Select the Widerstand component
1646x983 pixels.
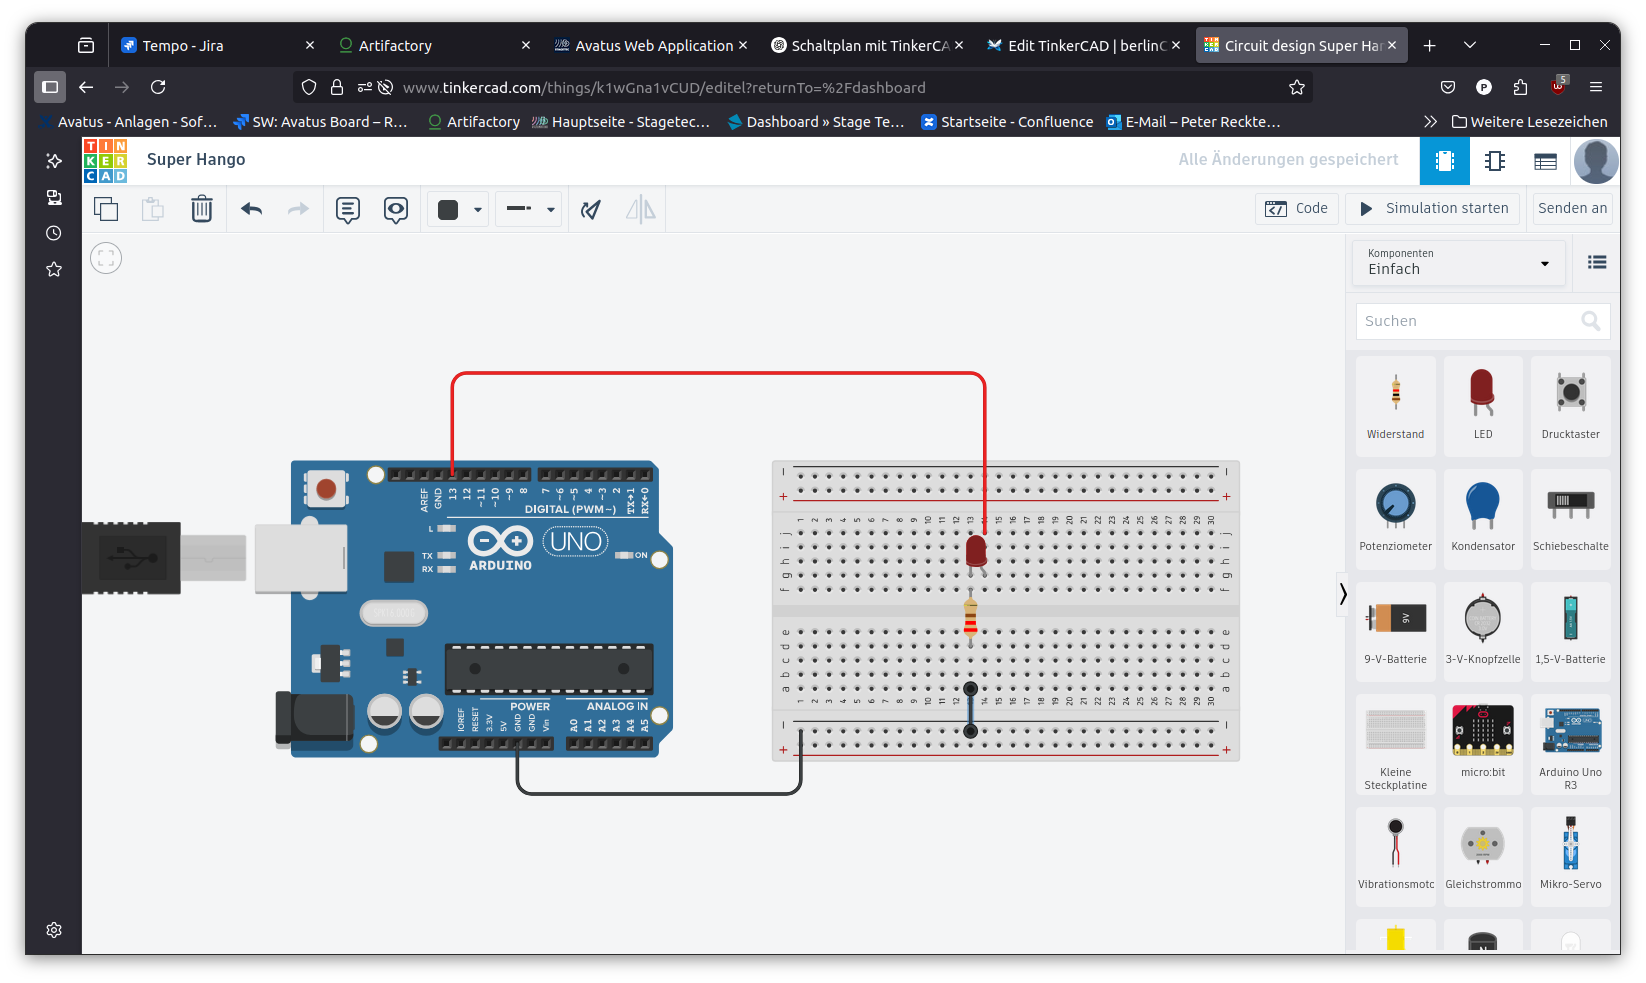point(1396,406)
